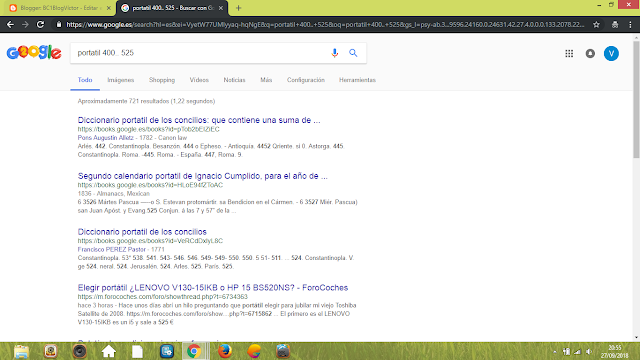Open third result Diccionario portatil de los concilios
The height and width of the screenshot is (360, 640).
pyautogui.click(x=142, y=232)
